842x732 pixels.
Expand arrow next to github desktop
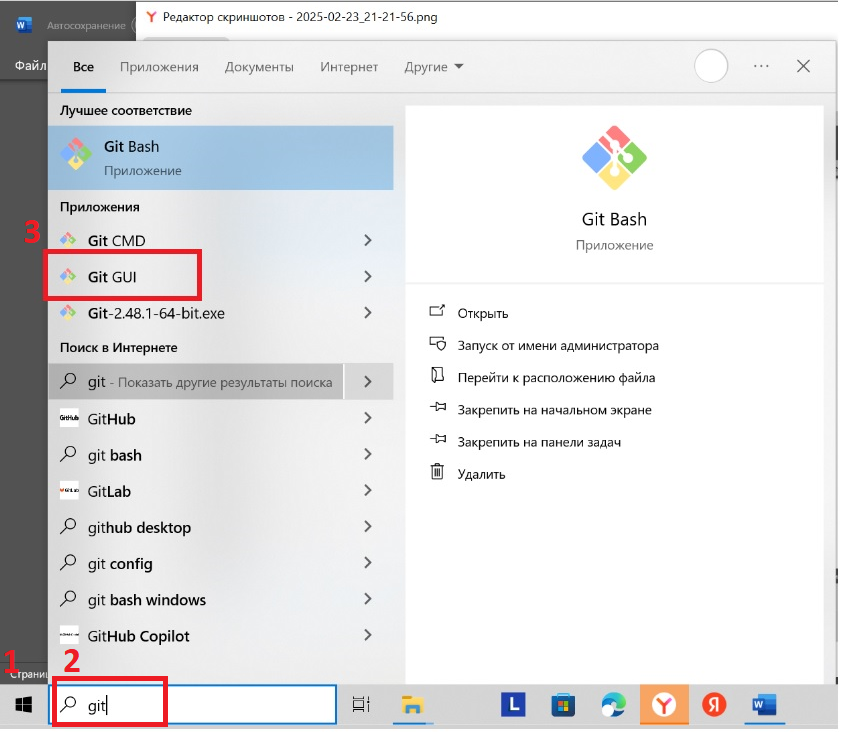(x=368, y=527)
